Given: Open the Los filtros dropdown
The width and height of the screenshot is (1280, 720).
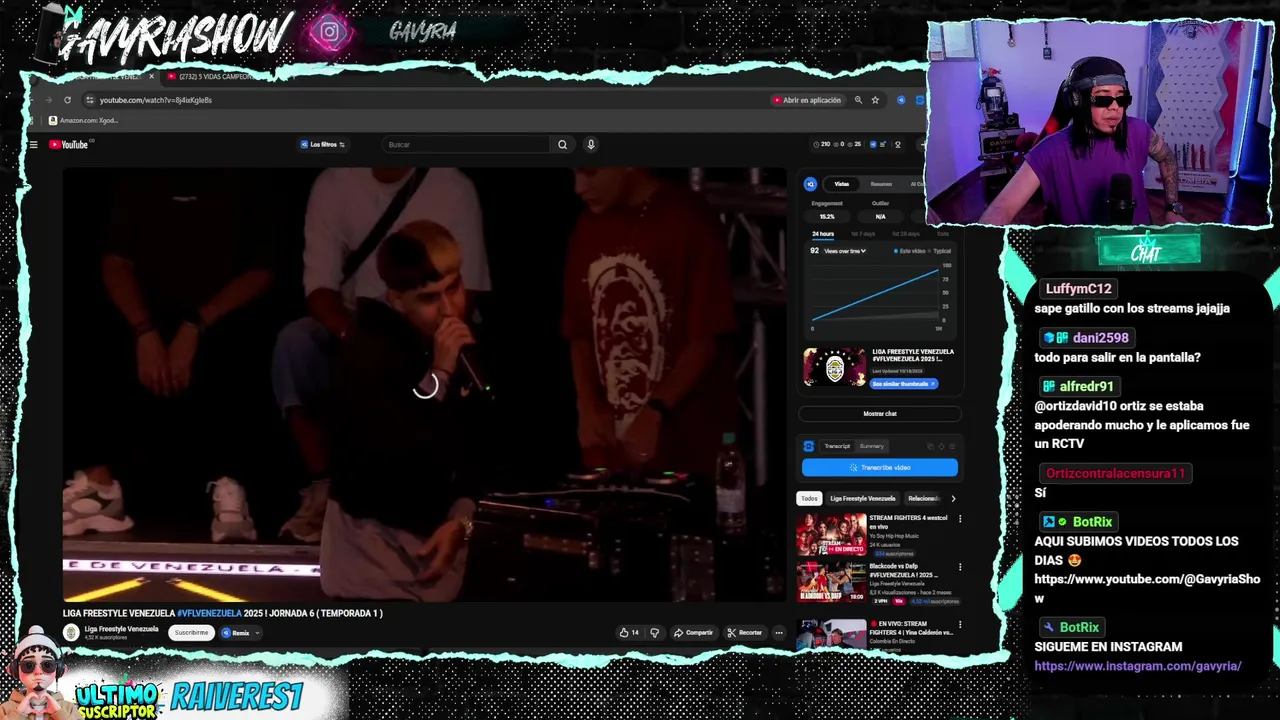Looking at the screenshot, I should point(323,145).
